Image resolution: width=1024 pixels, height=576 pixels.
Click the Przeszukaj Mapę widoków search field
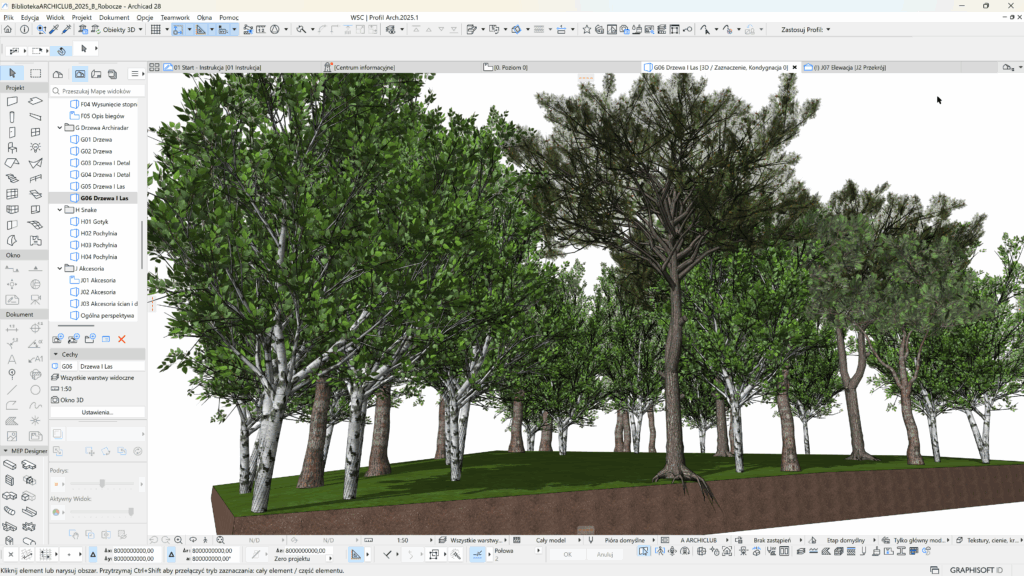coord(98,90)
